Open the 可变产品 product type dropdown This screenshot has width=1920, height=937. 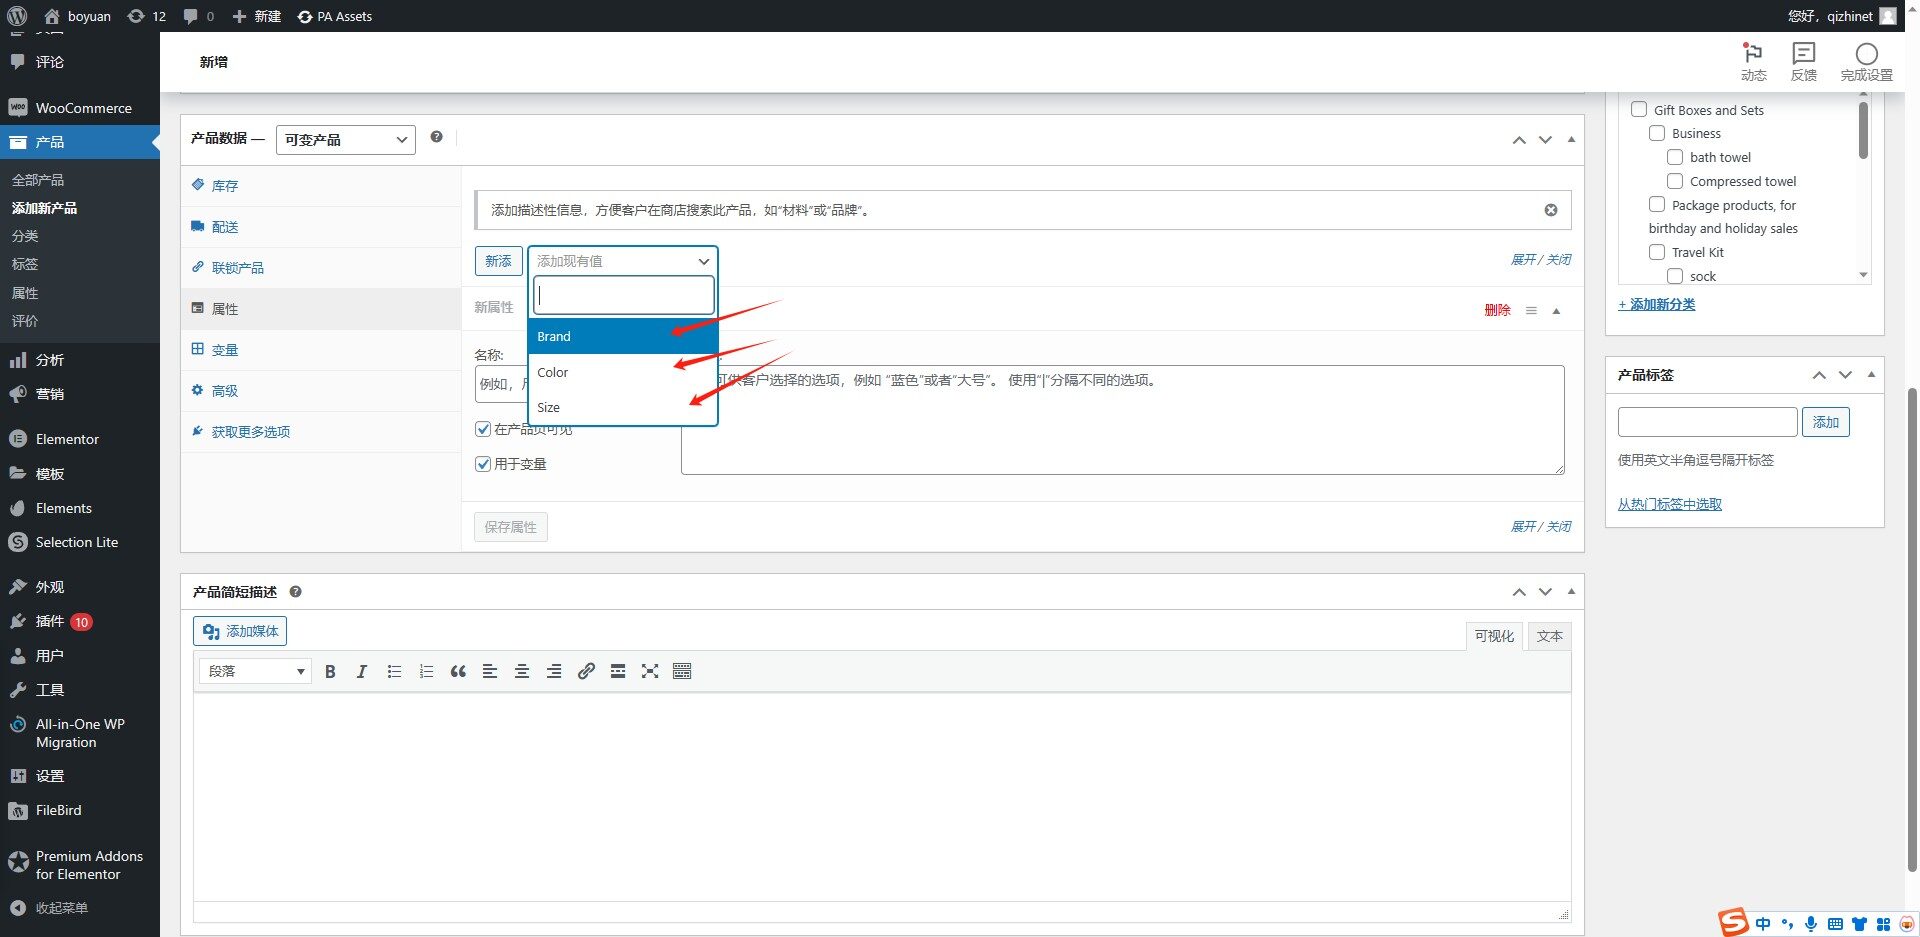click(x=345, y=140)
